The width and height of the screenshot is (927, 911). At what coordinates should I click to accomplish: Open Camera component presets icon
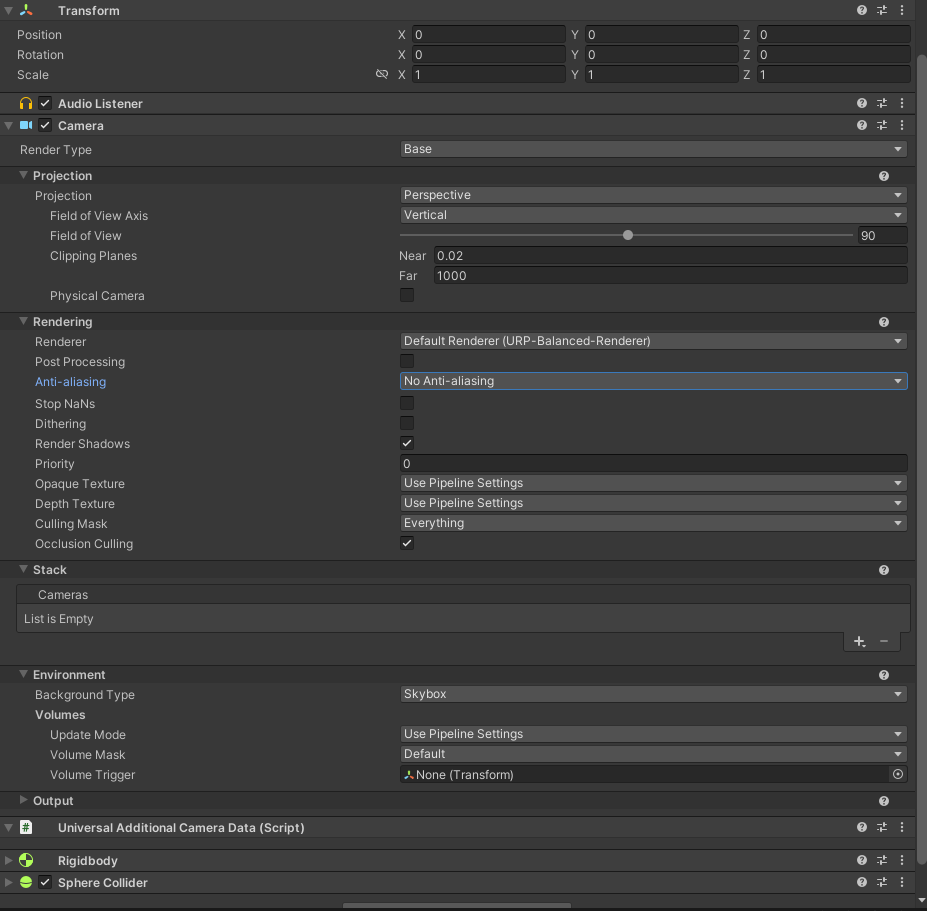882,125
